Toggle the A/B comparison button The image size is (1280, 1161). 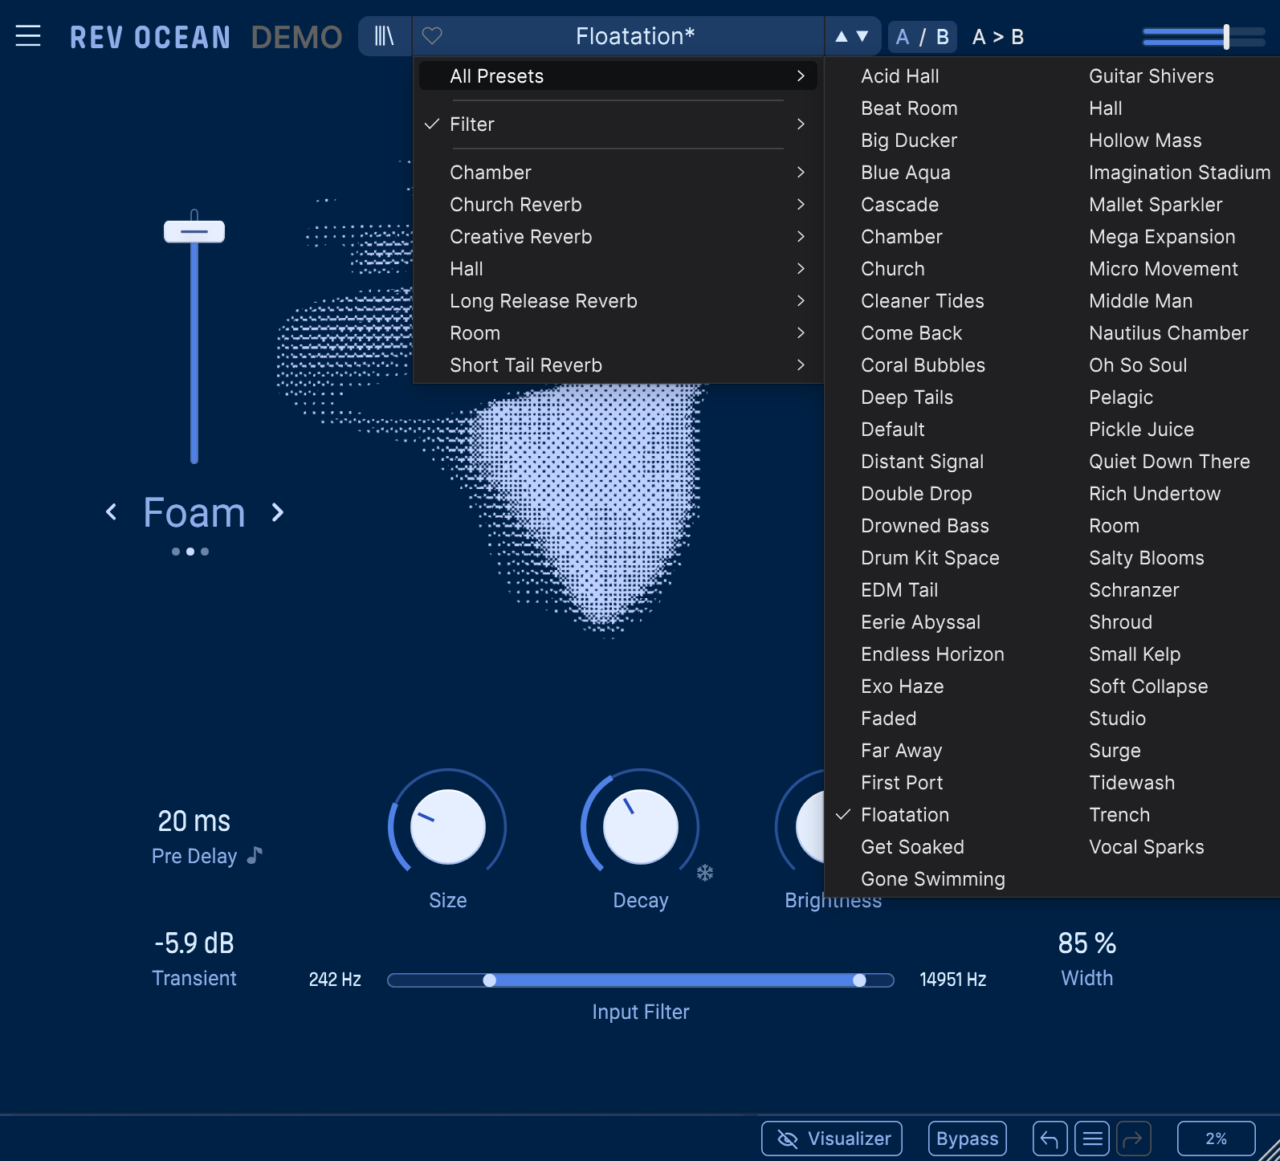pyautogui.click(x=922, y=37)
